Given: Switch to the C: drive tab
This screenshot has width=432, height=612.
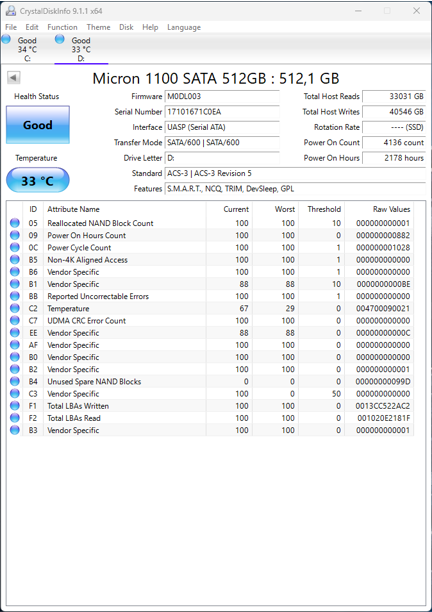Looking at the screenshot, I should (x=27, y=49).
